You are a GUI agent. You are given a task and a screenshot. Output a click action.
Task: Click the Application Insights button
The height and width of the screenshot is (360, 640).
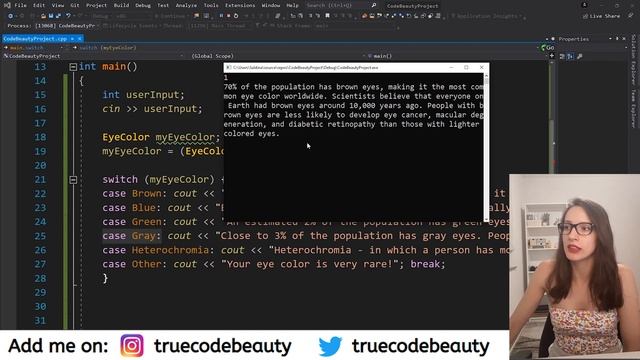point(487,16)
